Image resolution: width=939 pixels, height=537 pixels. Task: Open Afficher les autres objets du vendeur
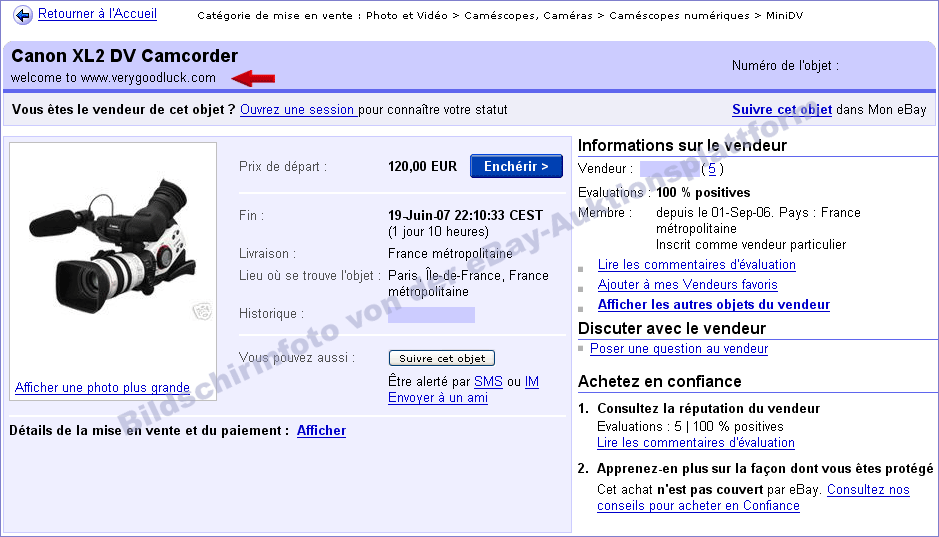[x=714, y=304]
